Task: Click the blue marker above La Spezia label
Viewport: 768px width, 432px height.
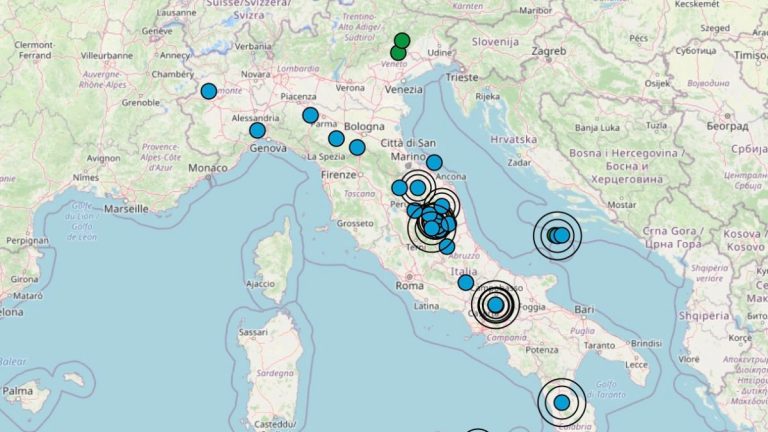Action: tap(336, 138)
